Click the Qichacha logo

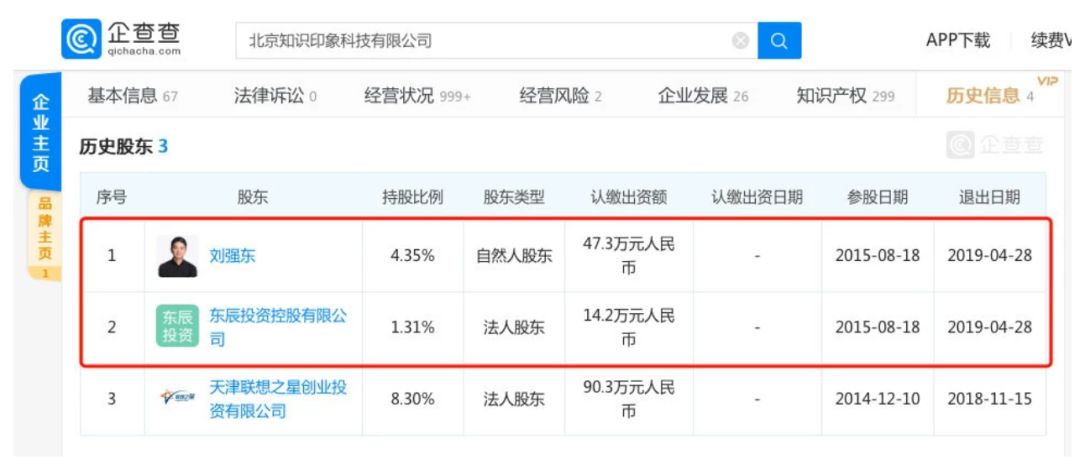click(121, 39)
